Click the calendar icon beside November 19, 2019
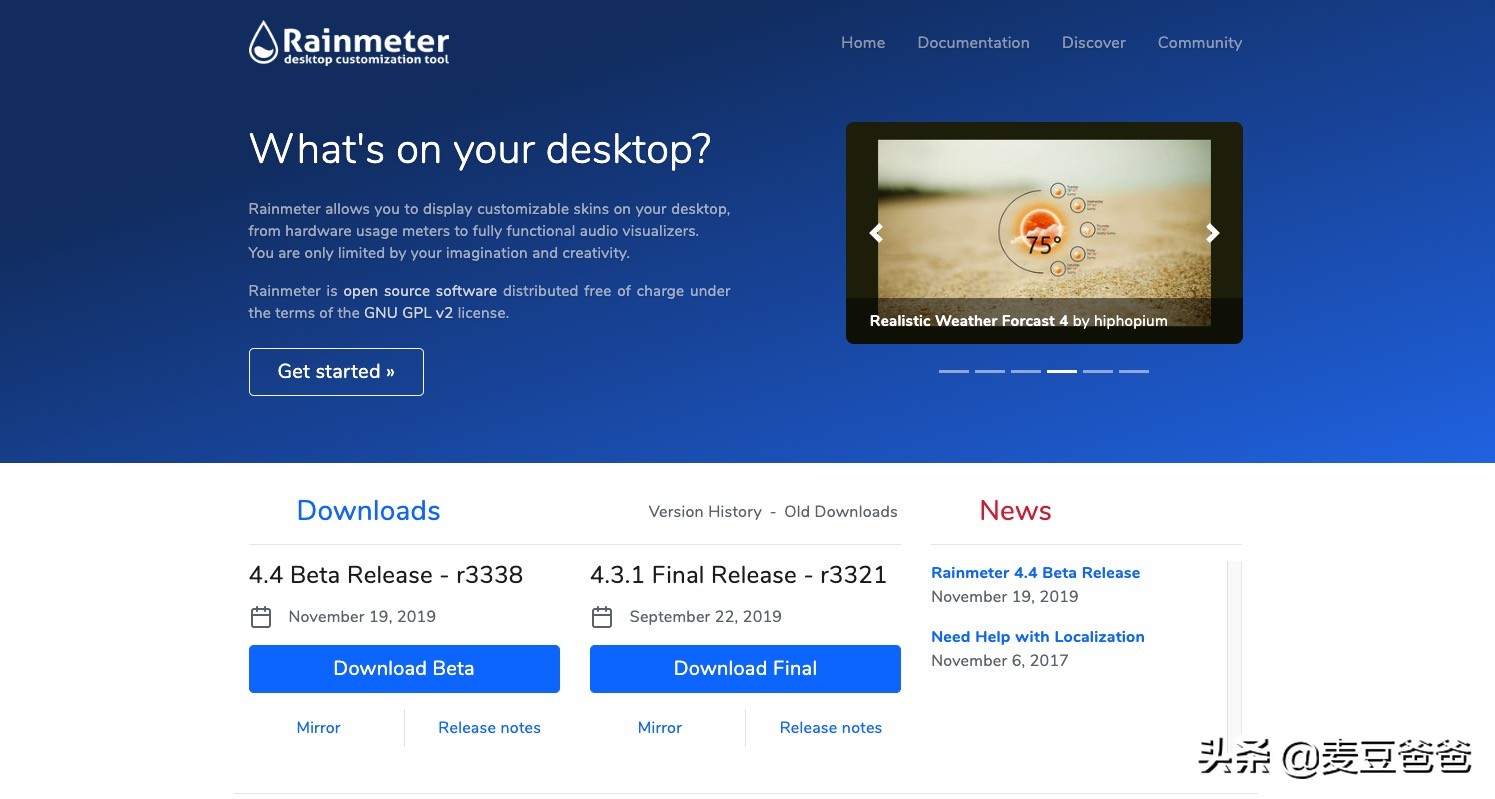Image resolution: width=1495 pixels, height=799 pixels. coord(261,617)
